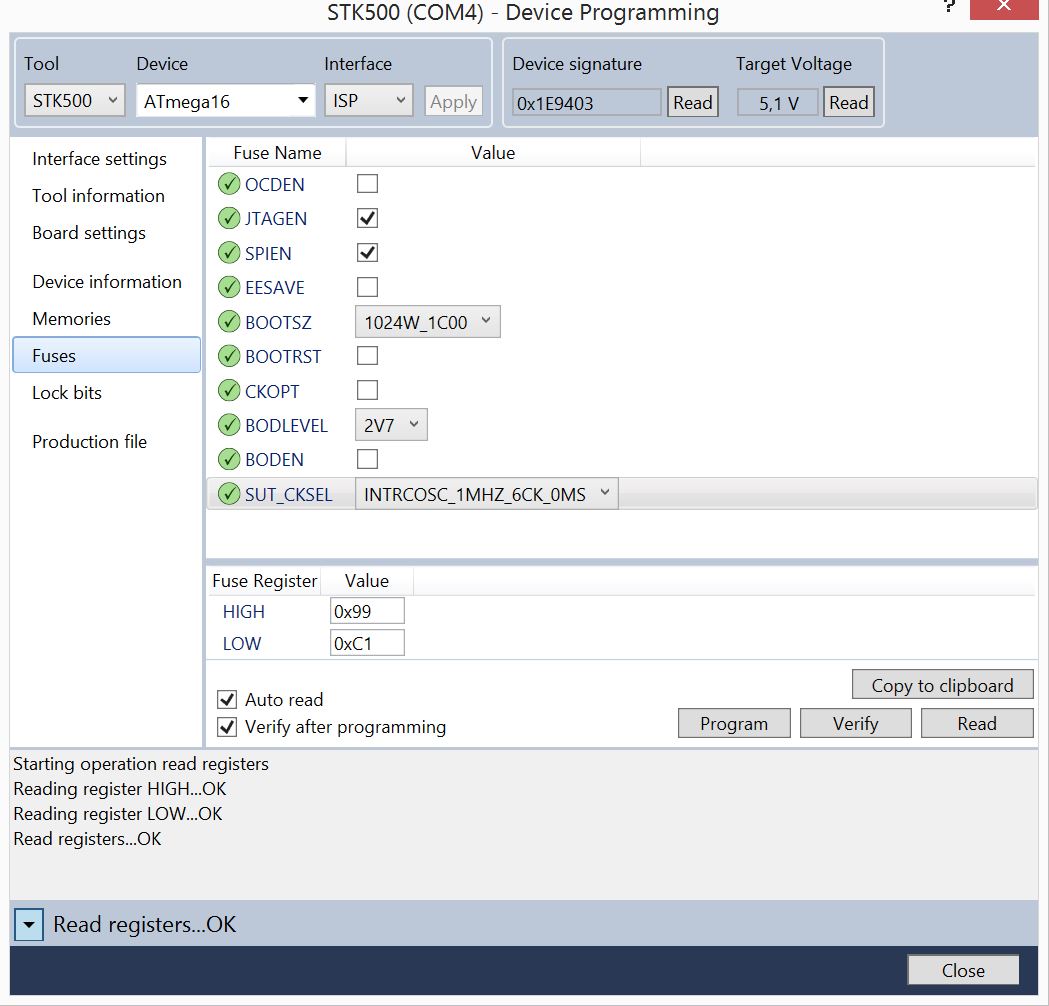This screenshot has width=1049, height=1006.
Task: Click the green status icon beside OCDEN
Action: pos(229,184)
